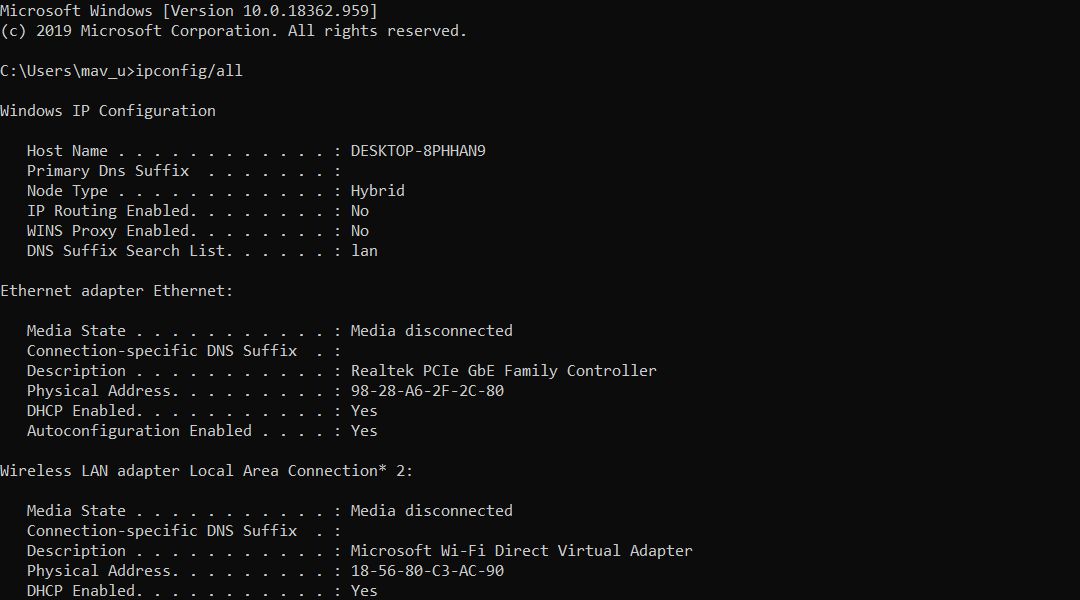Click the WINS Proxy Enabled No value

[x=360, y=231]
